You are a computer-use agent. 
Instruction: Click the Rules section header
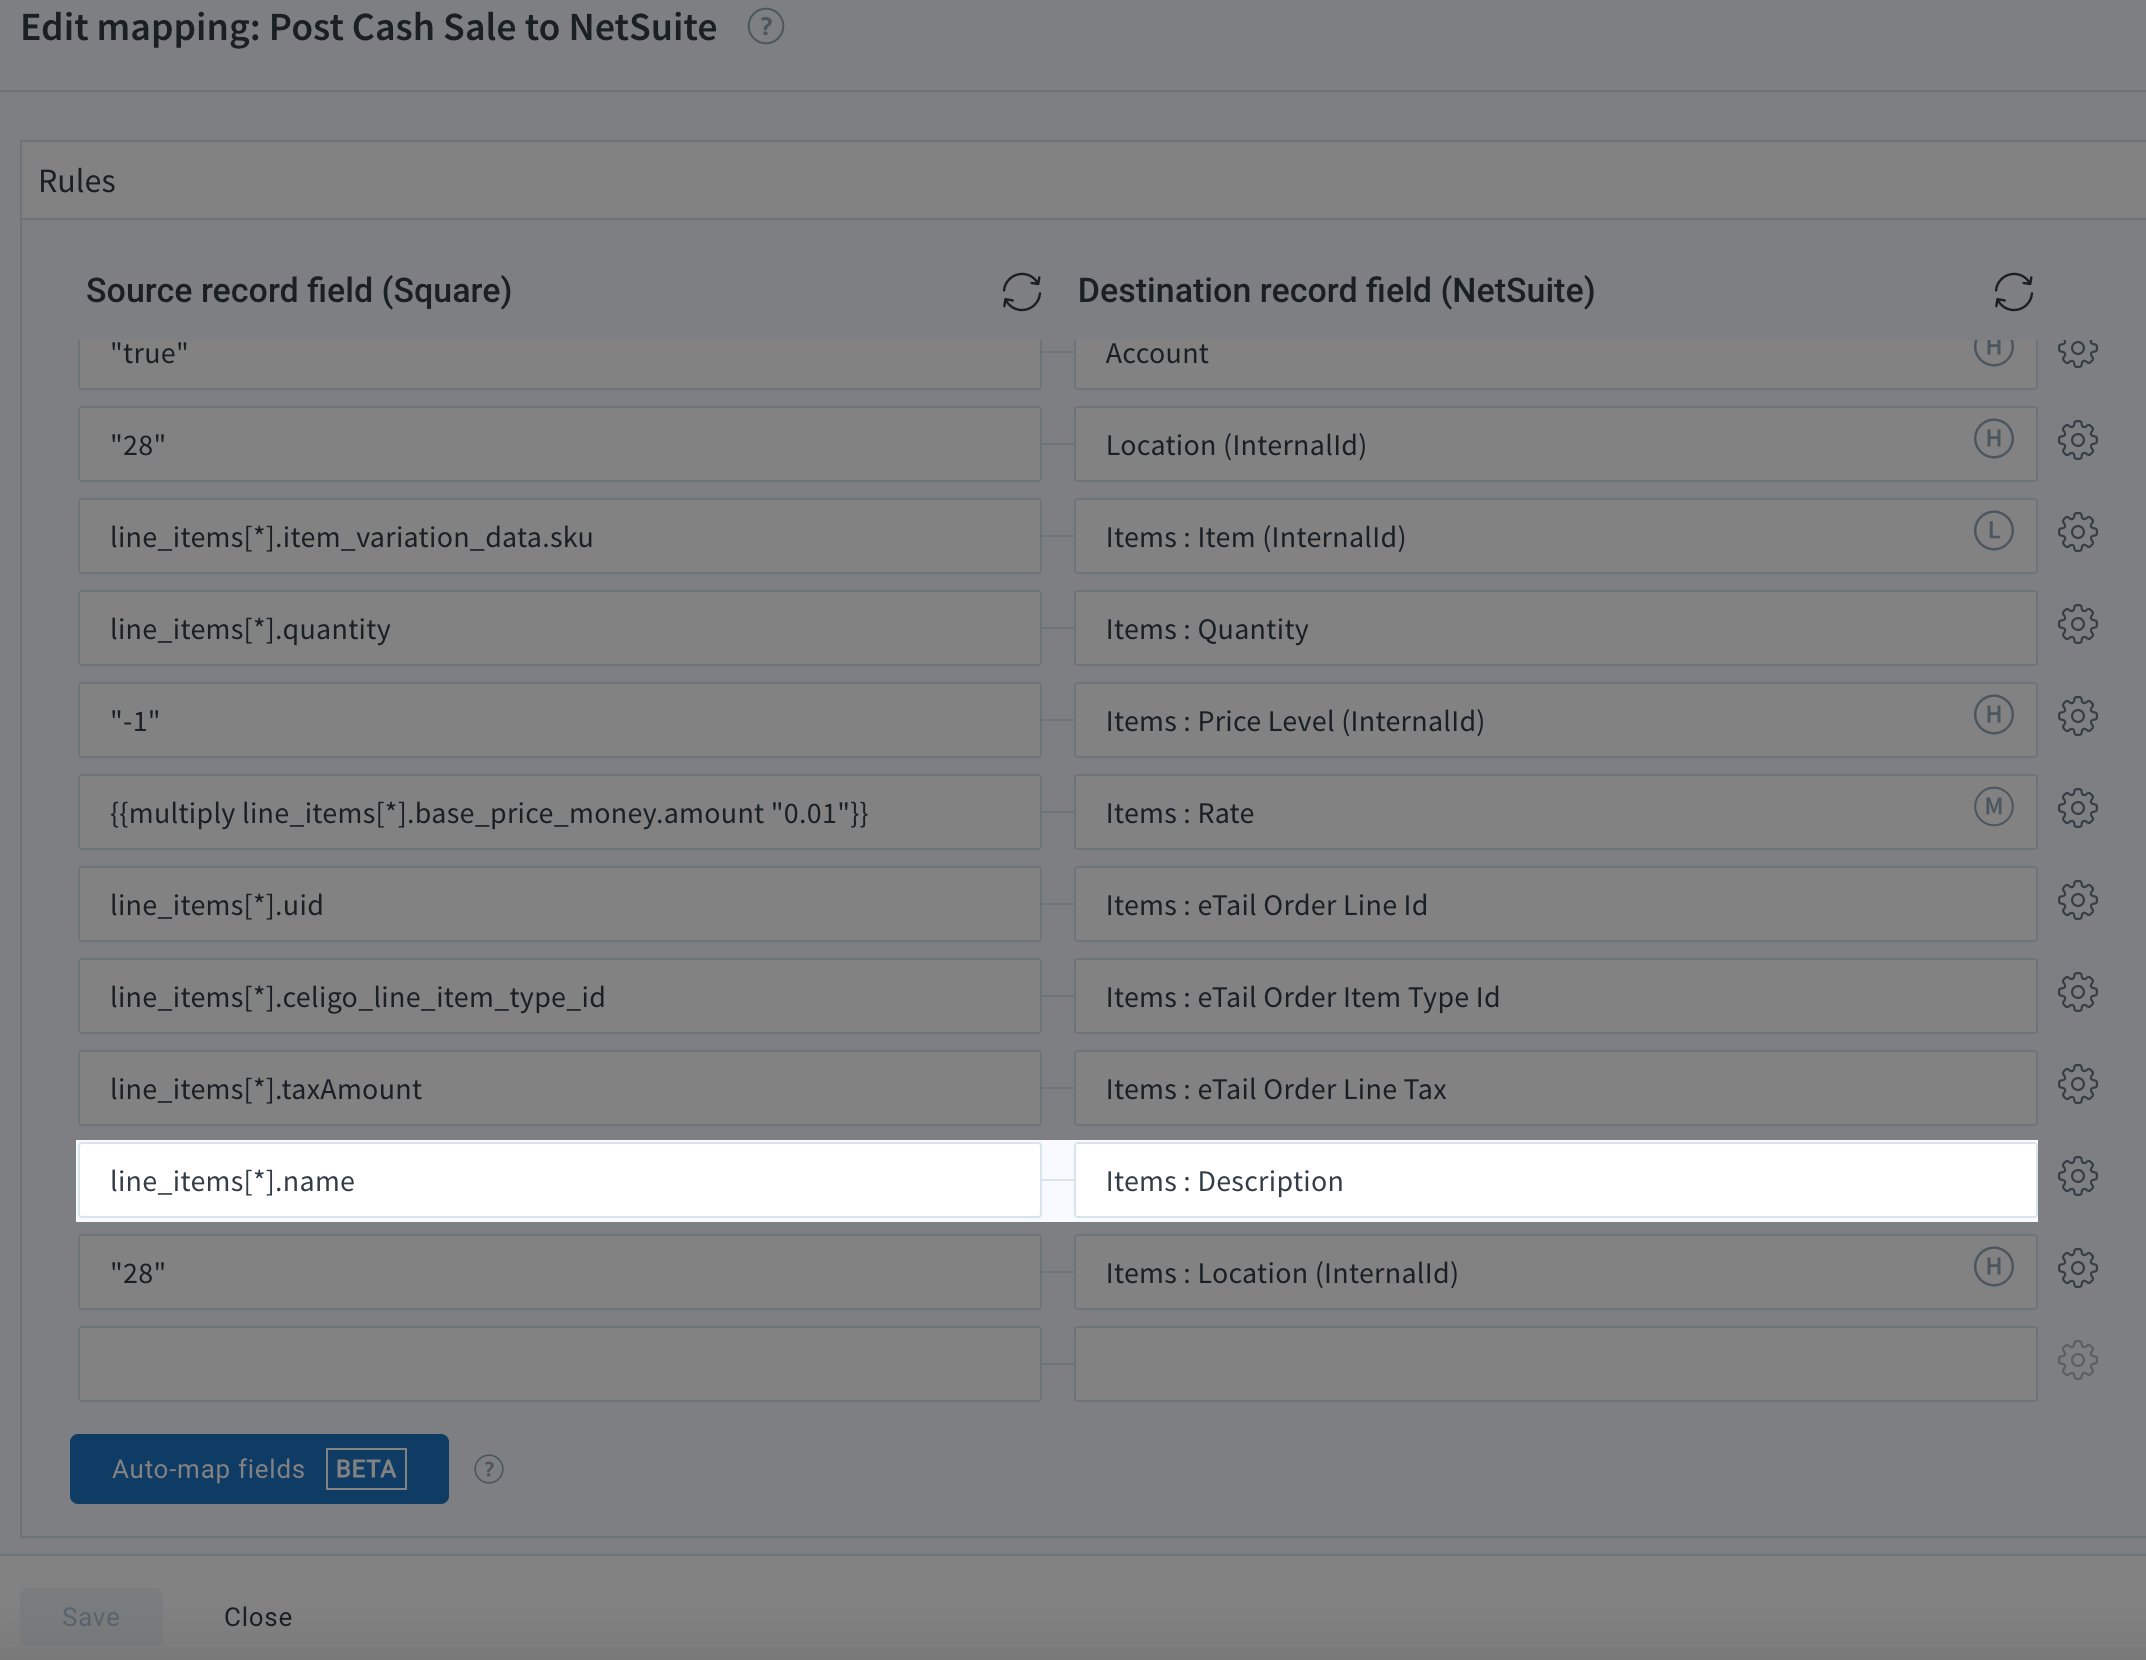click(x=1083, y=181)
